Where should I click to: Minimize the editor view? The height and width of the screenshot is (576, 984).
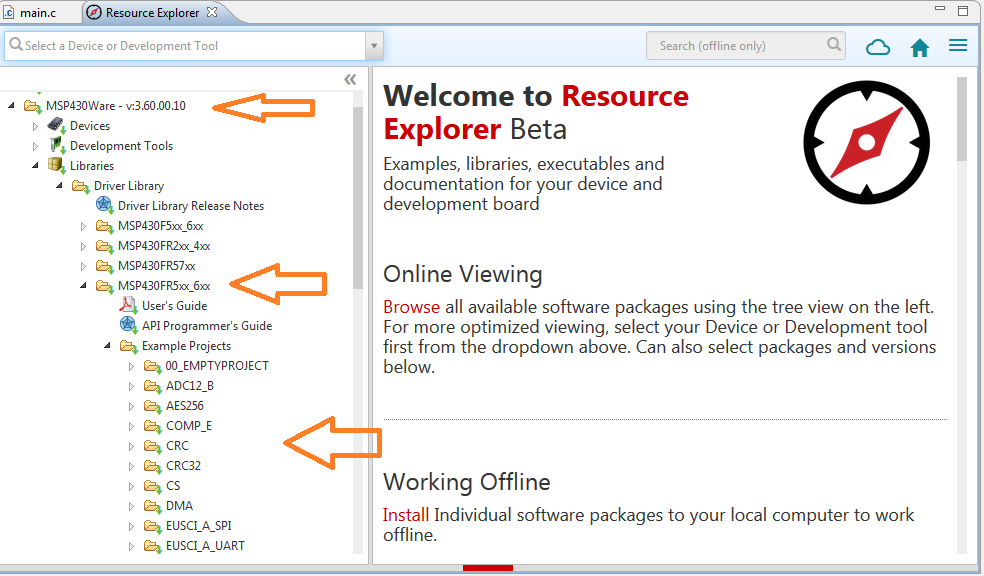[939, 9]
